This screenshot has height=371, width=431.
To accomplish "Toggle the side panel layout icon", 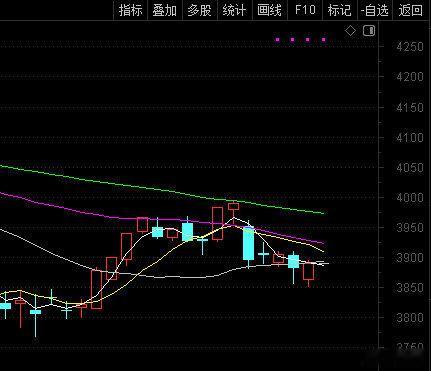I will coord(369,31).
